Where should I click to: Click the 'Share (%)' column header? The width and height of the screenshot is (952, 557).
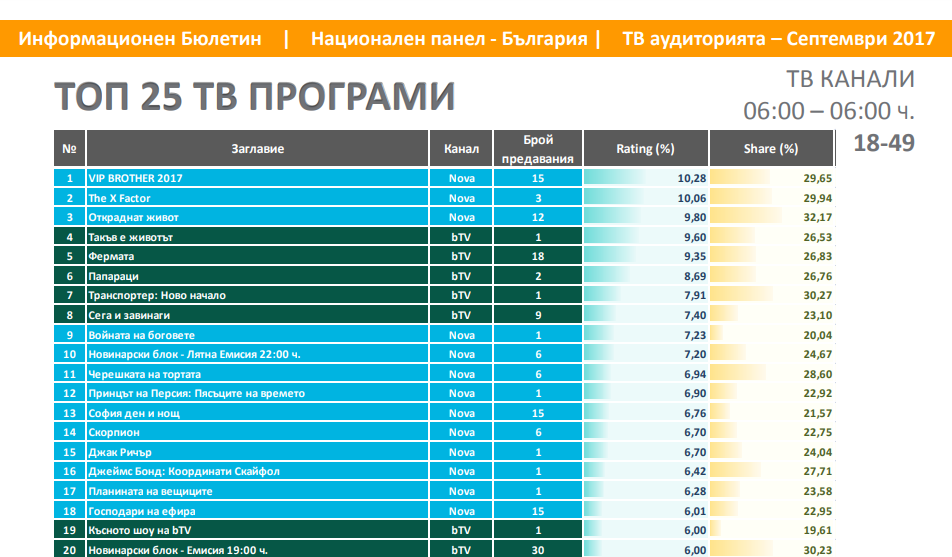point(770,149)
